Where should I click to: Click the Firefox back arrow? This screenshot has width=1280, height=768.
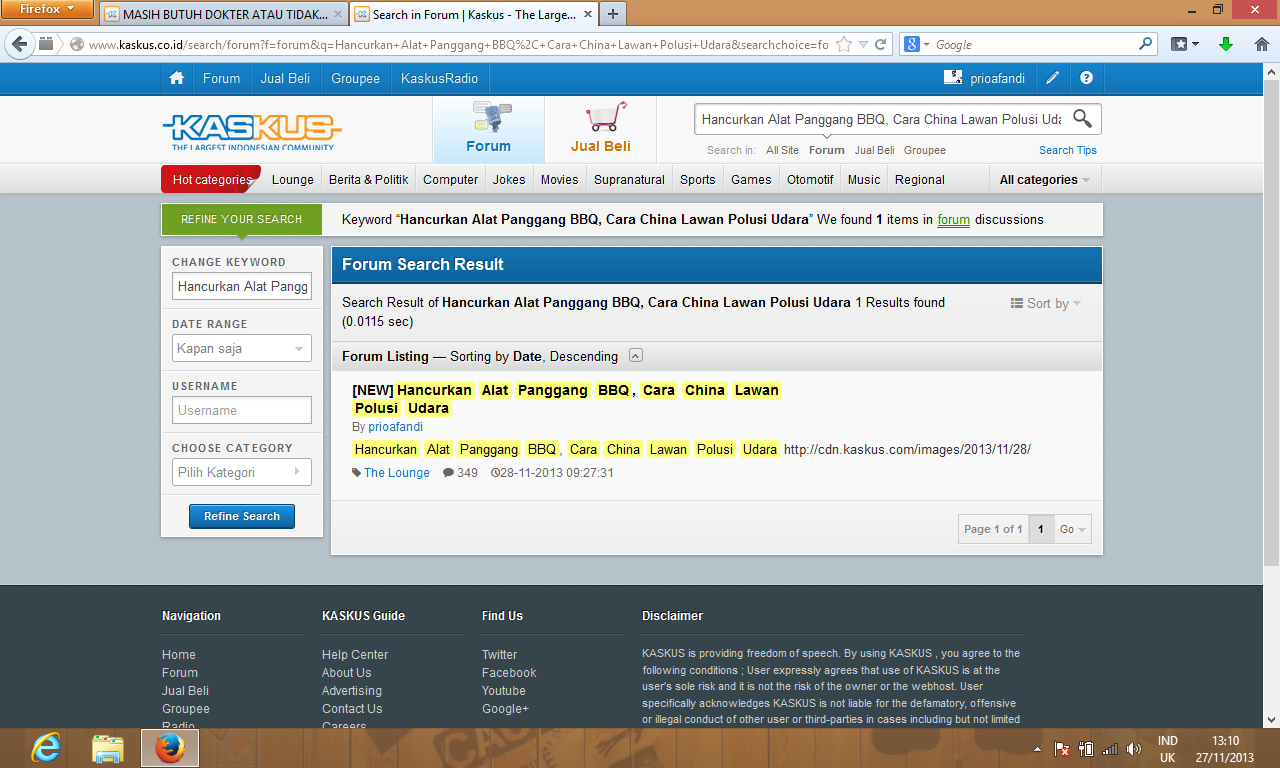tap(20, 44)
